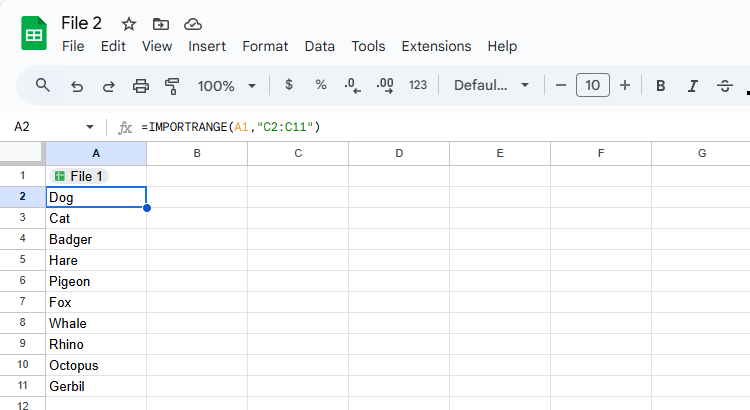
Task: Expand the Name box dropdown arrow
Action: [90, 127]
